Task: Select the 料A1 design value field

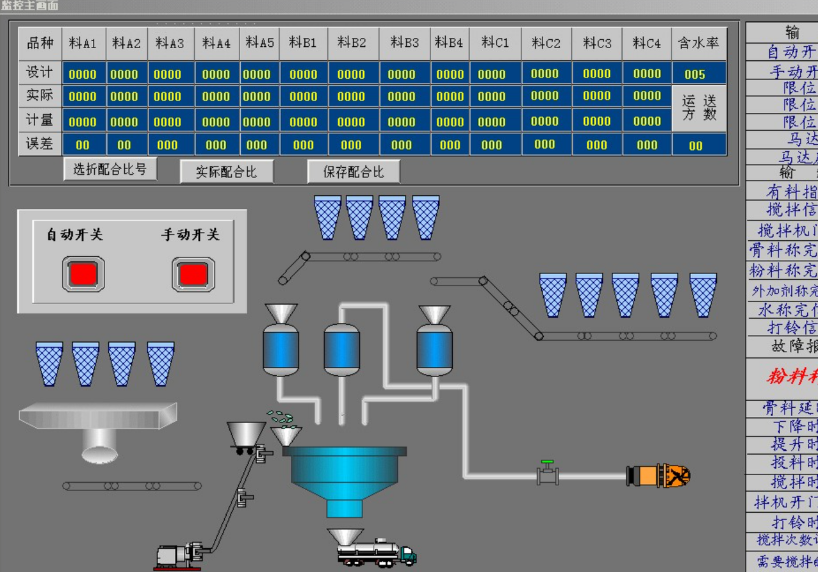Action: click(x=83, y=74)
